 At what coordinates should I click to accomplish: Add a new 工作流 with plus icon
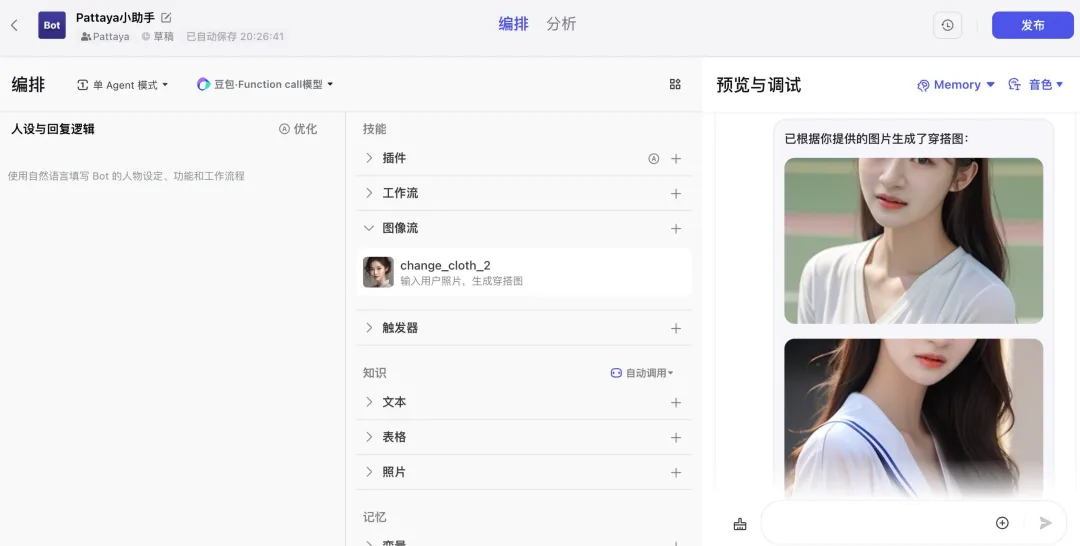point(676,193)
